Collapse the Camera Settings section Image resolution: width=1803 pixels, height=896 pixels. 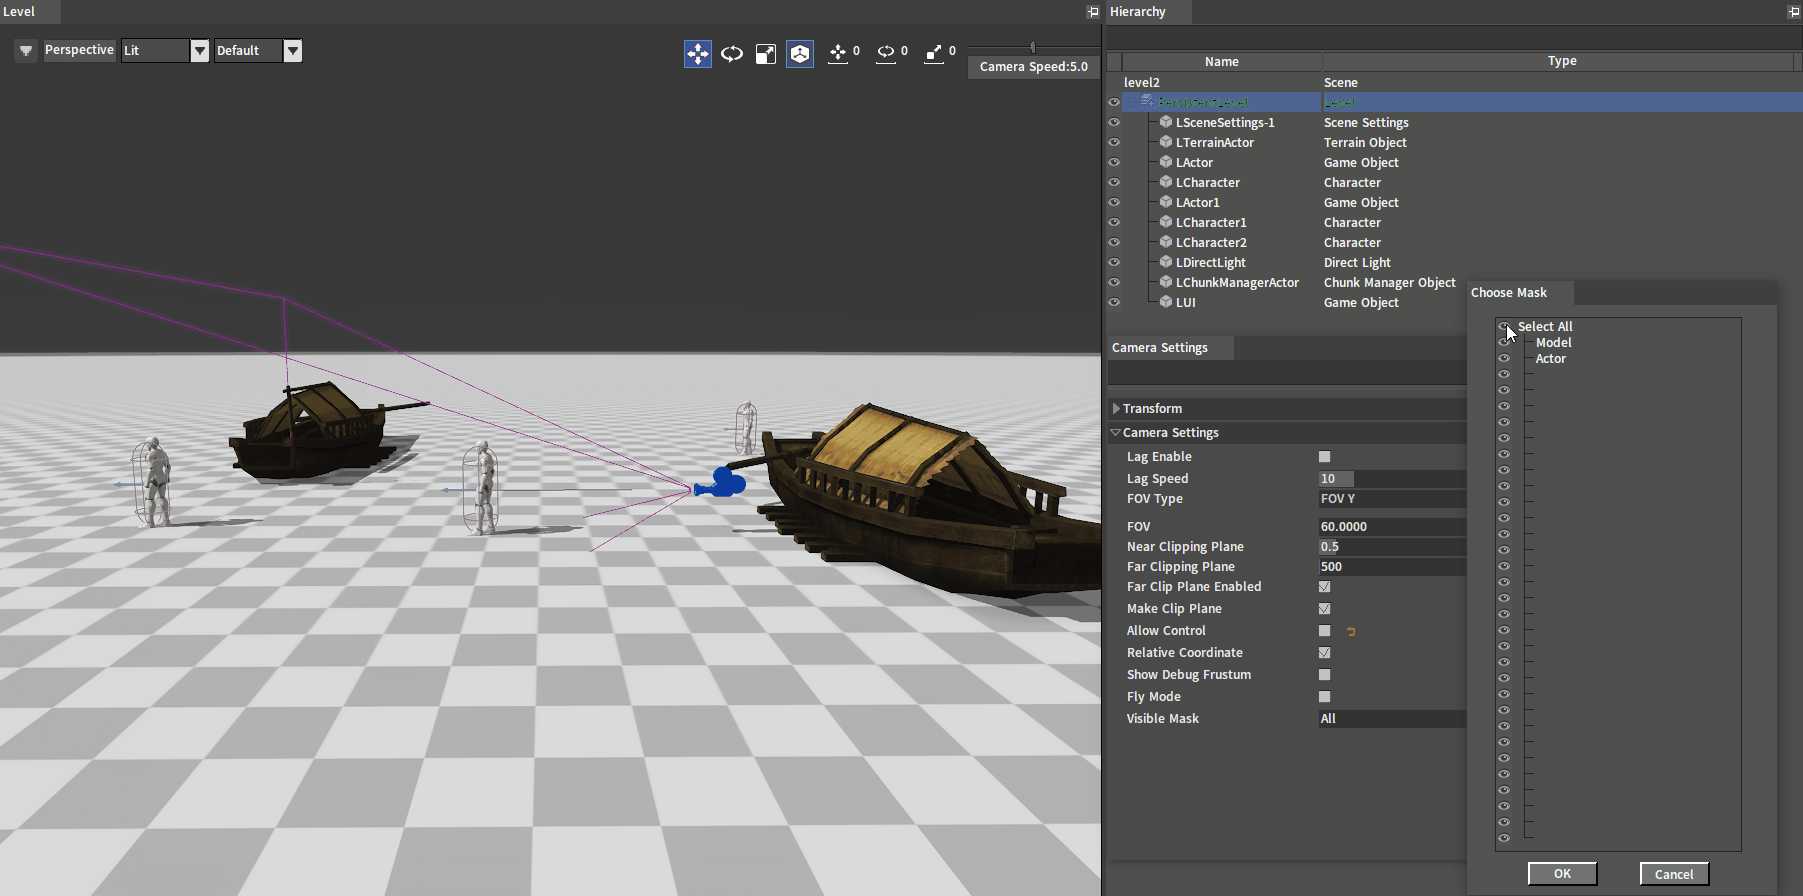1116,433
